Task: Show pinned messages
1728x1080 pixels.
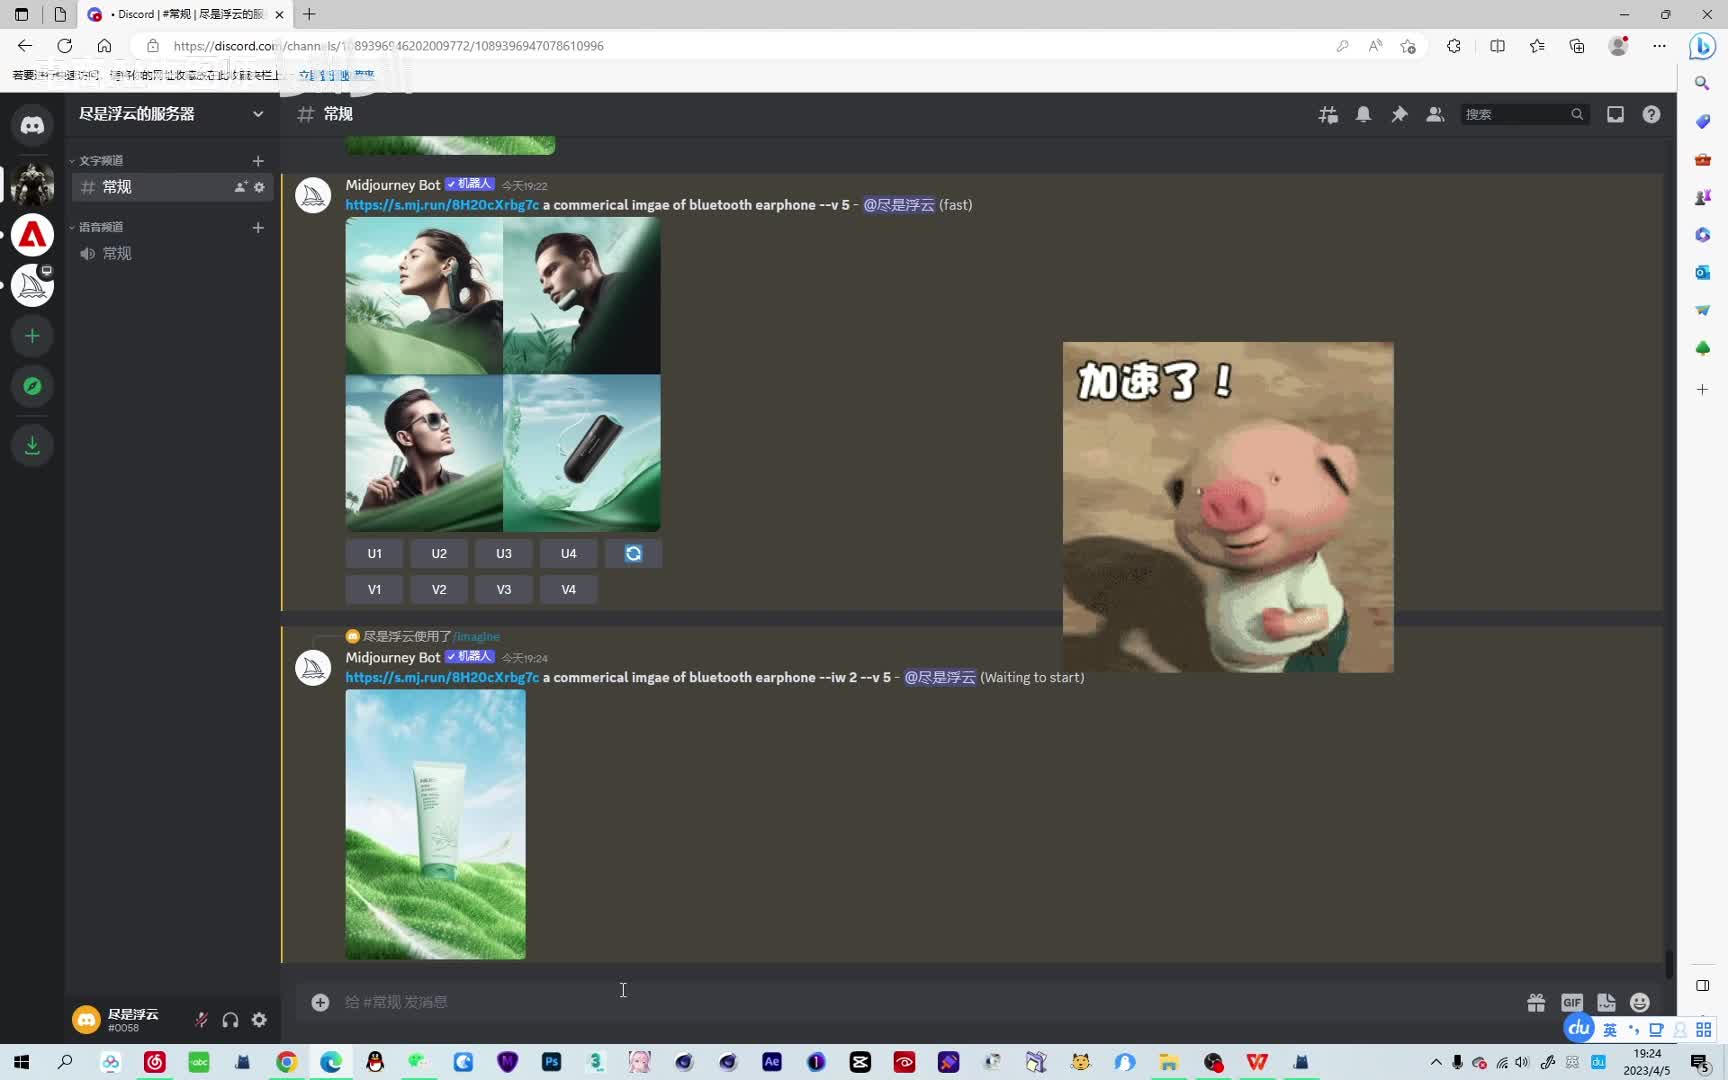Action: coord(1399,115)
